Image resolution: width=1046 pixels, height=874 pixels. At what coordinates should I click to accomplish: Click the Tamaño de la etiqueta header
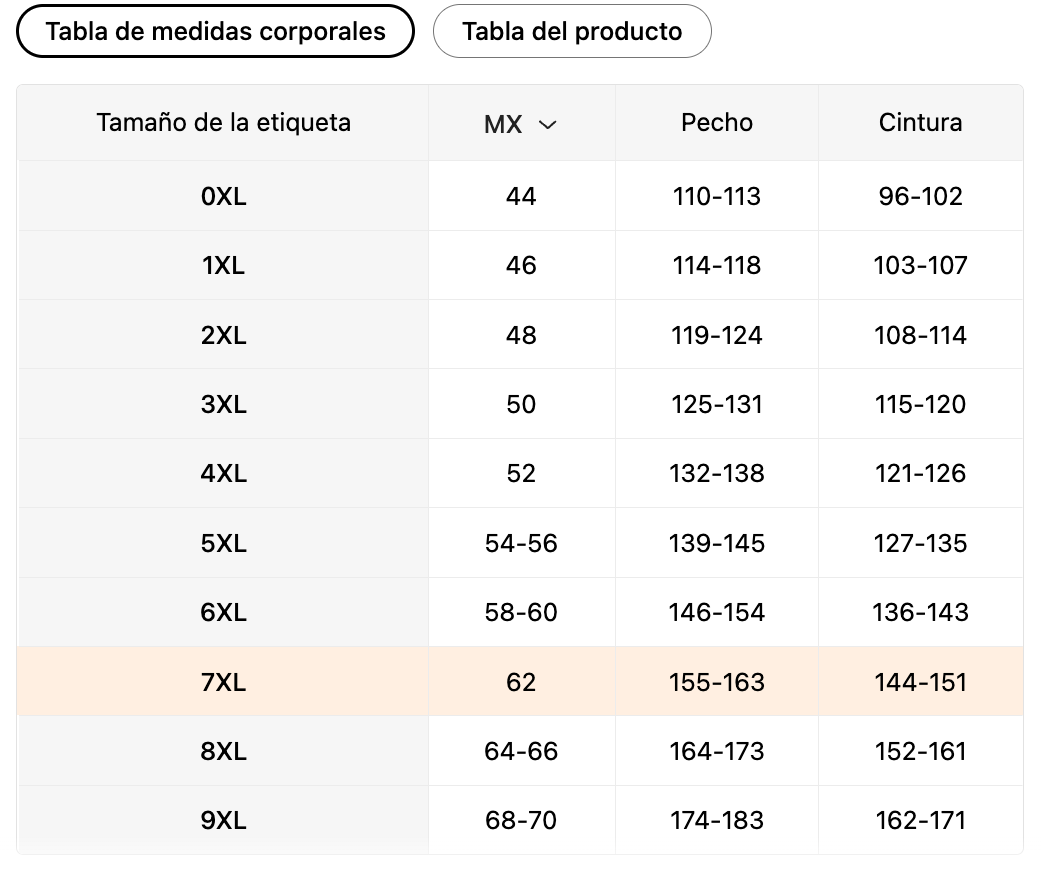(x=223, y=123)
